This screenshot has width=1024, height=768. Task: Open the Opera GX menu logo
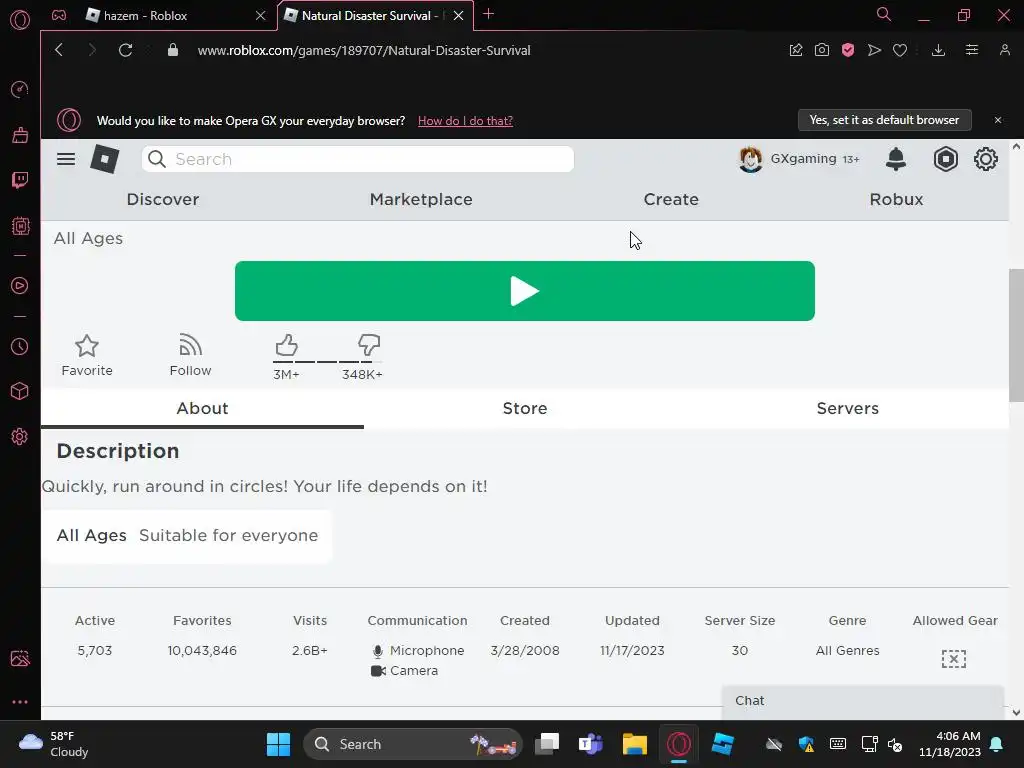[x=20, y=20]
